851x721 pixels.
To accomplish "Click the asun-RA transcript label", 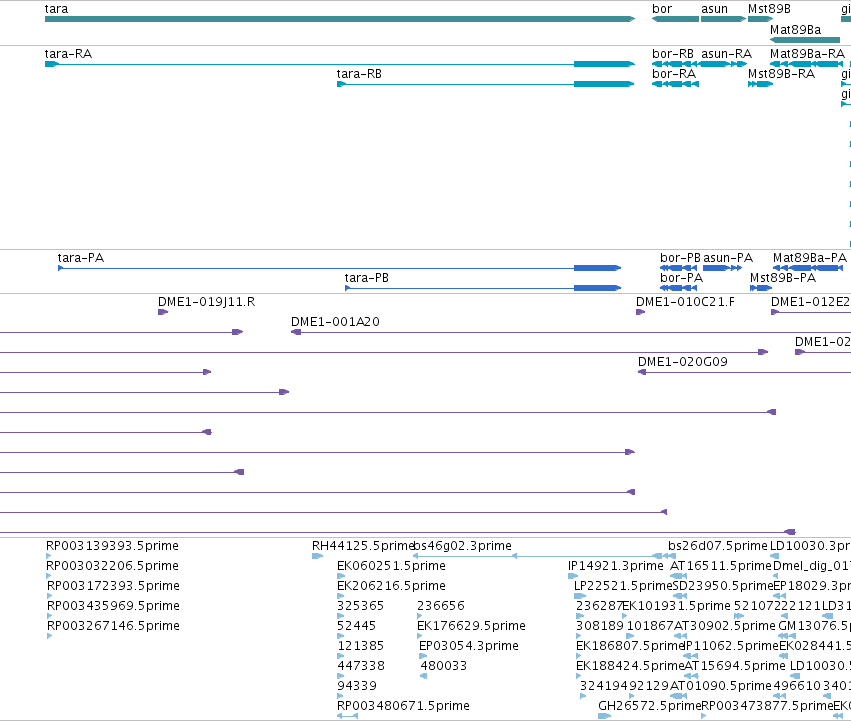I will click(x=726, y=54).
